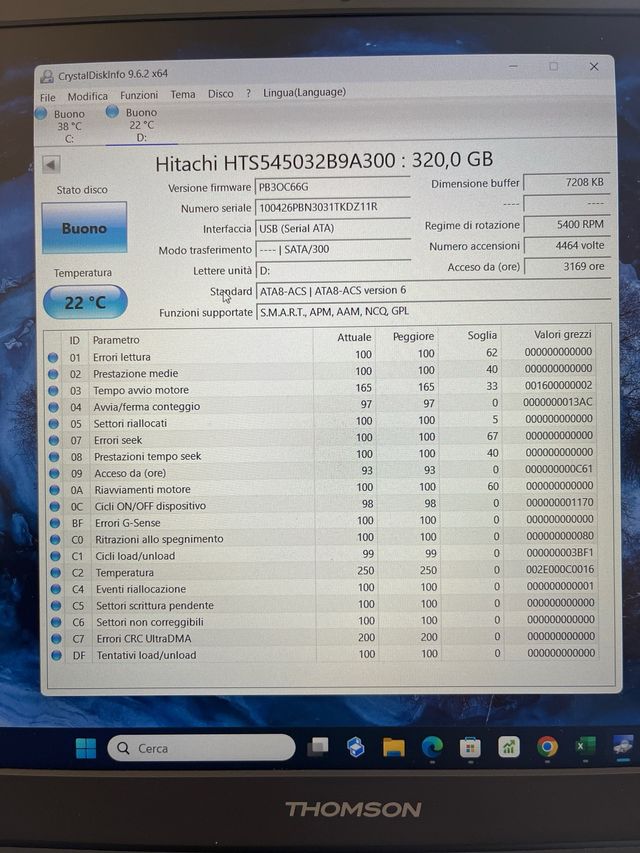Open the Disco menu
The width and height of the screenshot is (640, 853).
coord(220,94)
